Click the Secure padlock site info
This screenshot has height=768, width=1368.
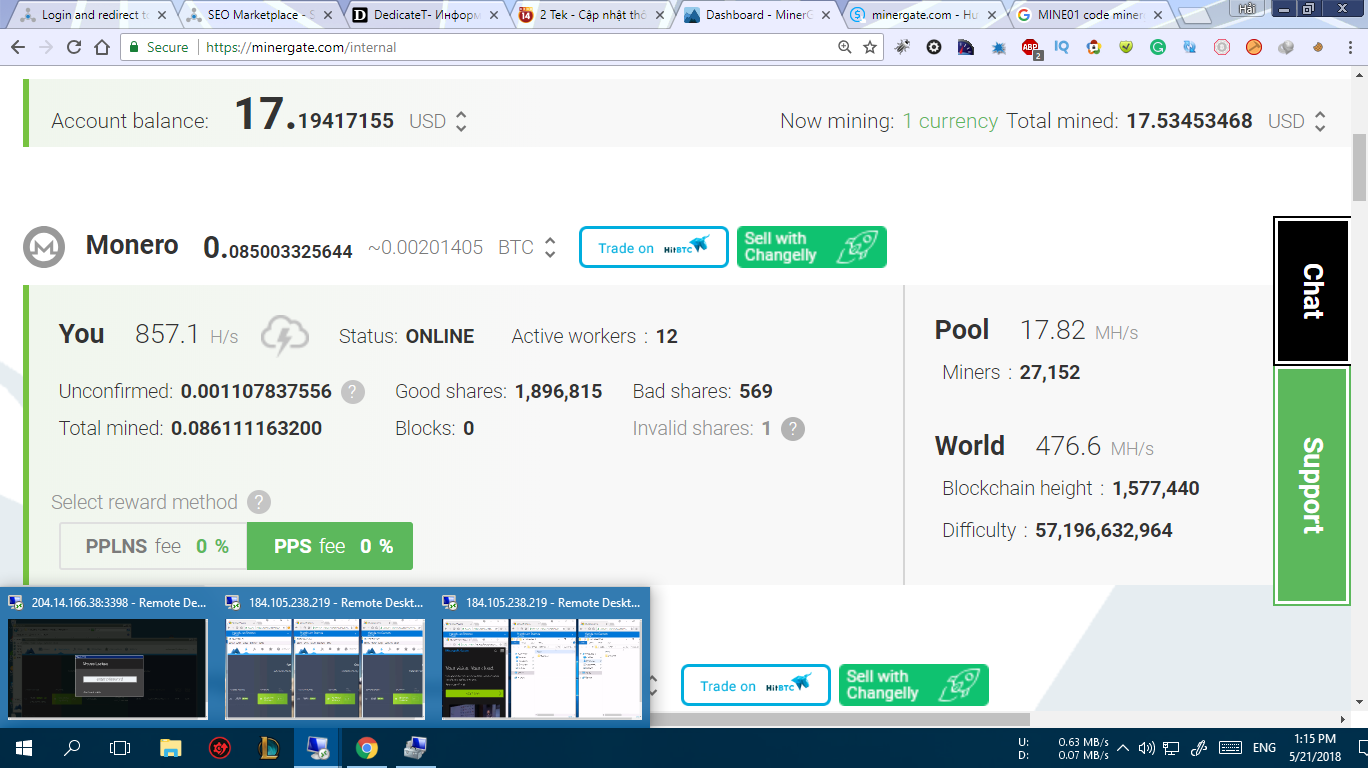point(159,47)
